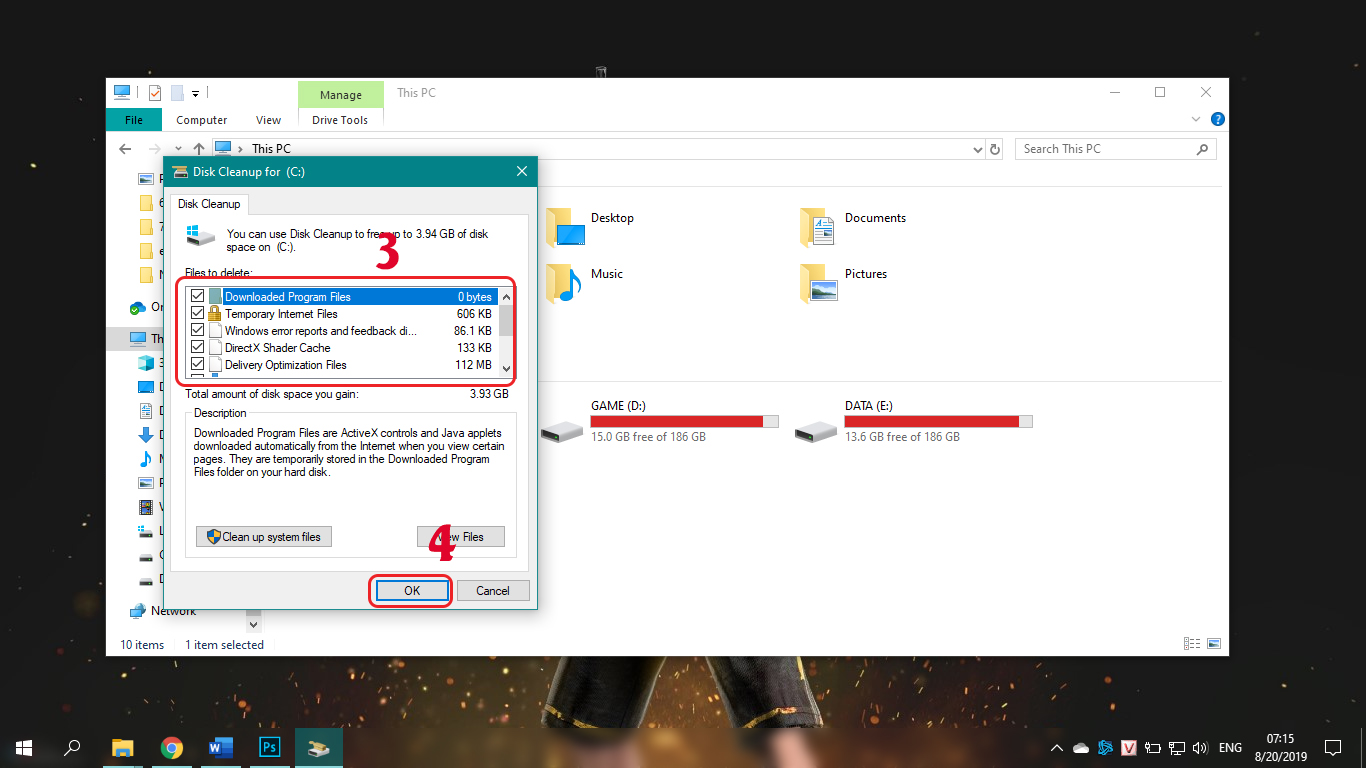Viewport: 1366px width, 768px height.
Task: Show hidden system tray icons
Action: [1057, 747]
